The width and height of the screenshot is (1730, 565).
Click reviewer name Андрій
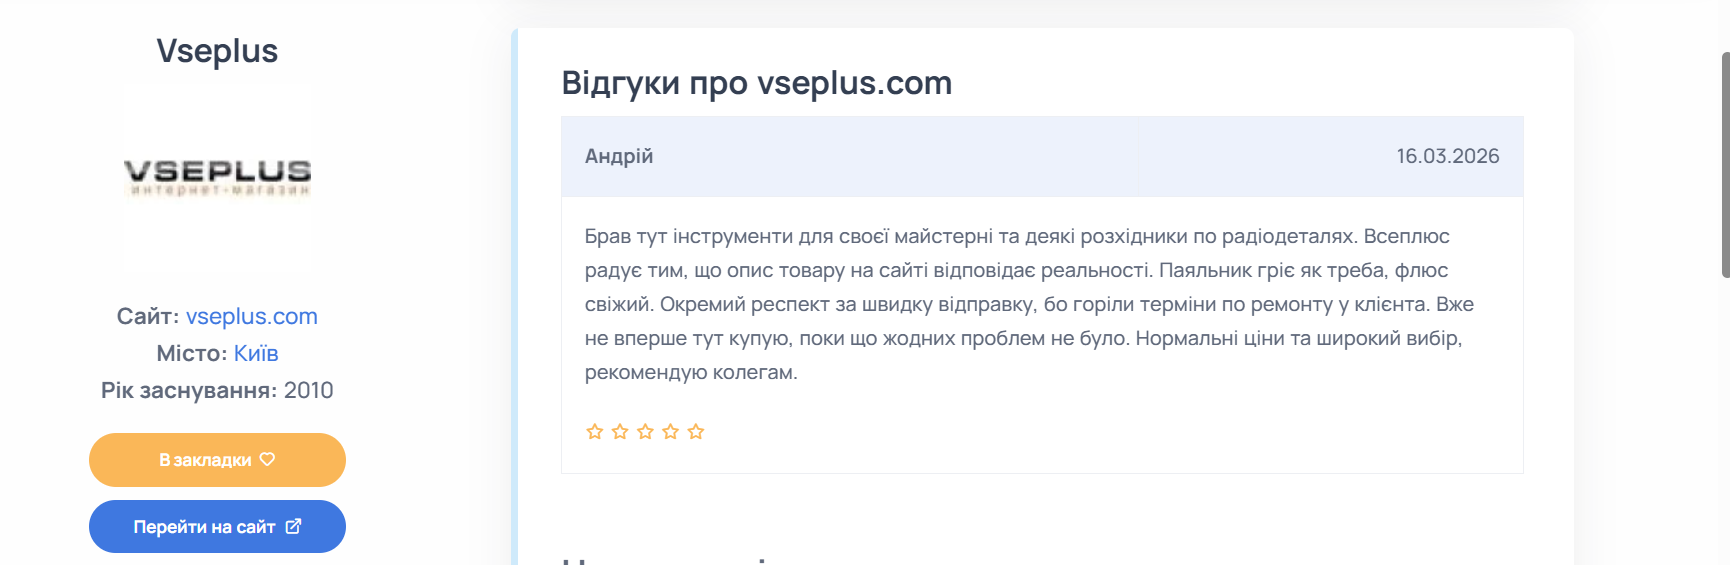[619, 156]
